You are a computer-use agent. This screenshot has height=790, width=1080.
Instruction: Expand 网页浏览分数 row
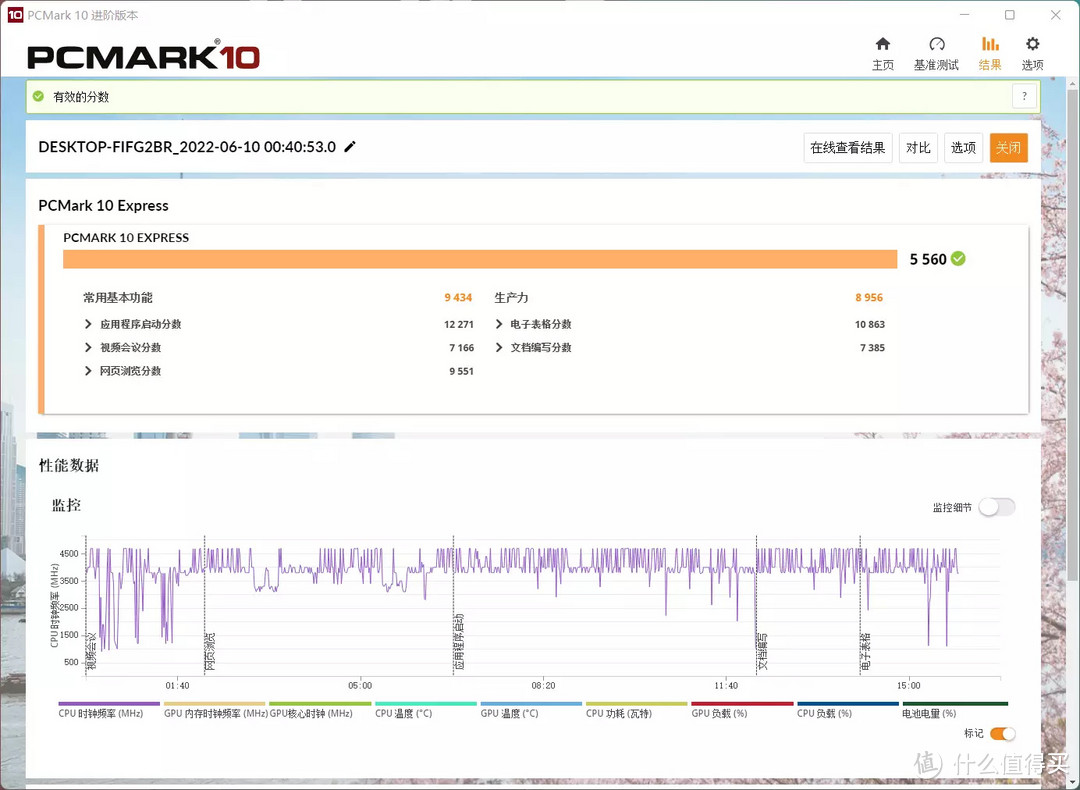(x=87, y=371)
